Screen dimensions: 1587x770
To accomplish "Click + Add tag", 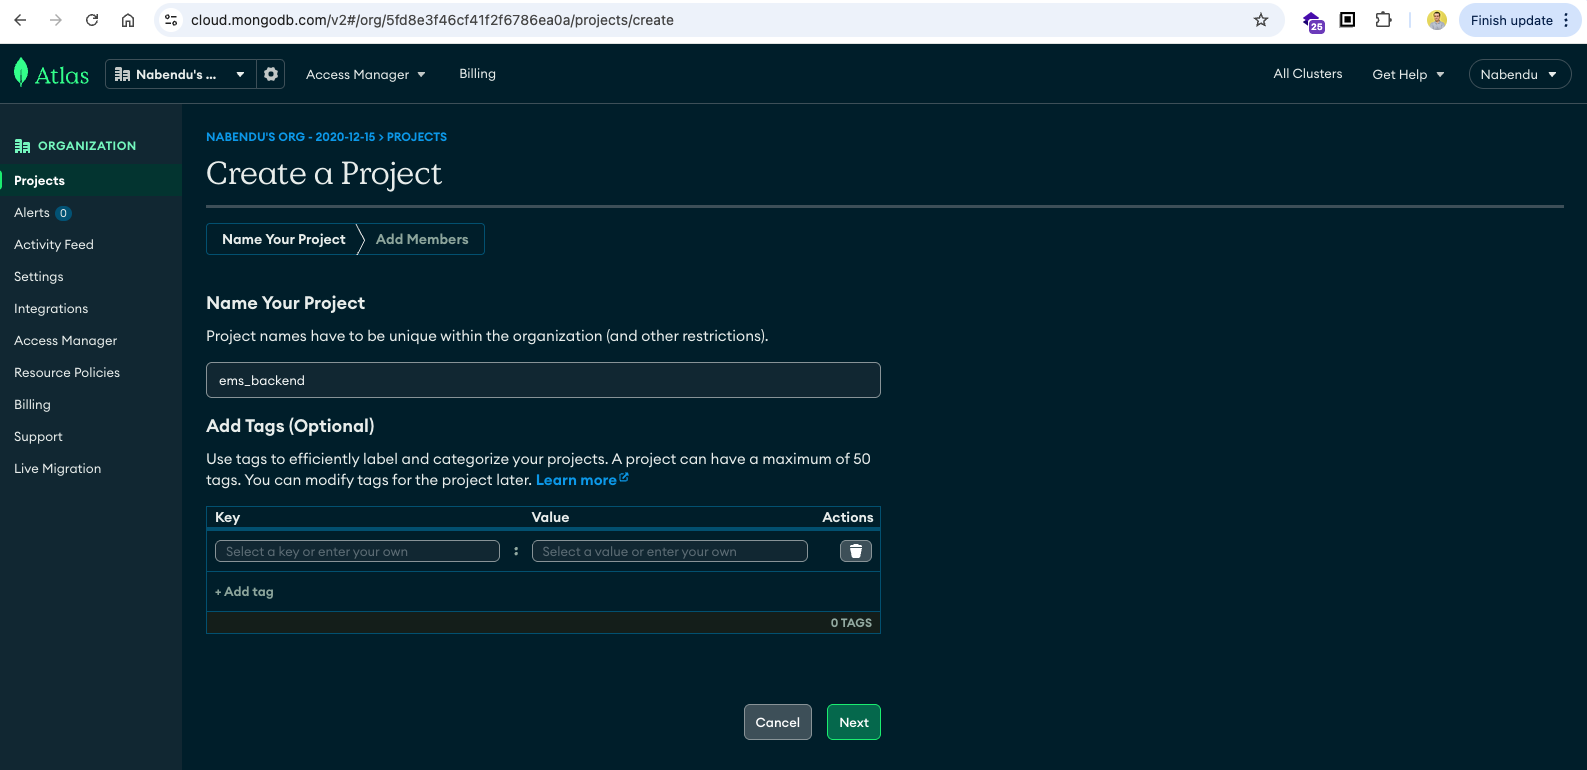I will pos(244,592).
